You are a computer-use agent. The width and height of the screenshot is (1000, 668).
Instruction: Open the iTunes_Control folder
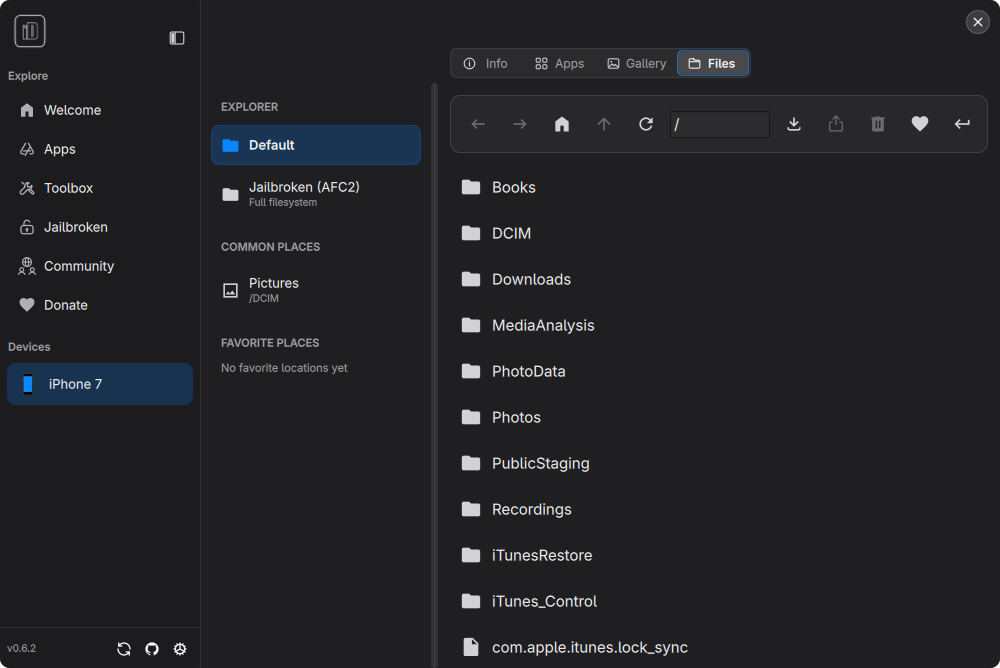719,601
